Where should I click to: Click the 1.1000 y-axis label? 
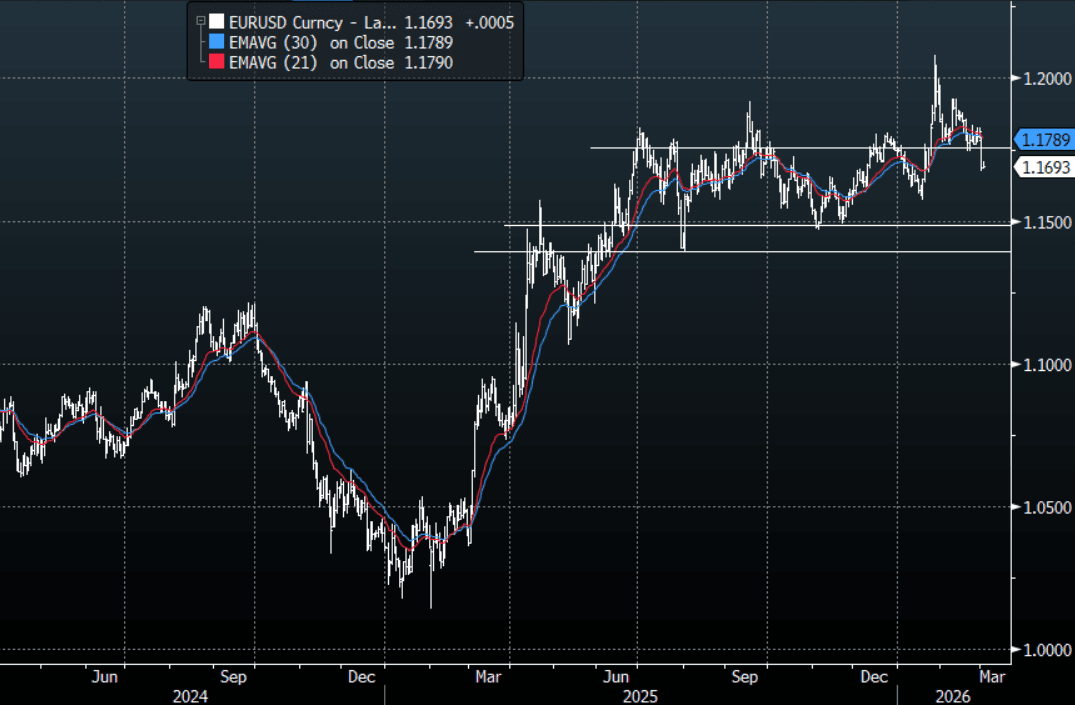tap(1043, 364)
